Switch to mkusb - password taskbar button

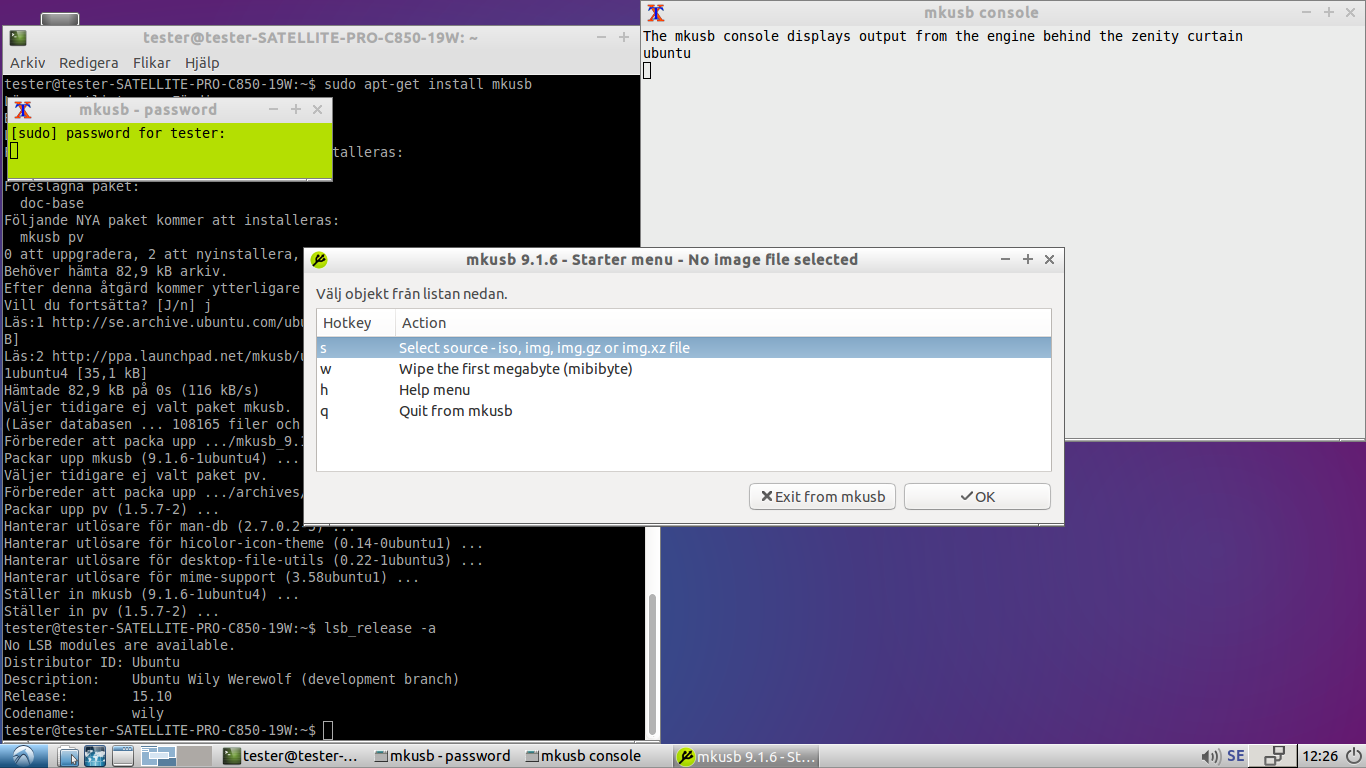coord(442,756)
